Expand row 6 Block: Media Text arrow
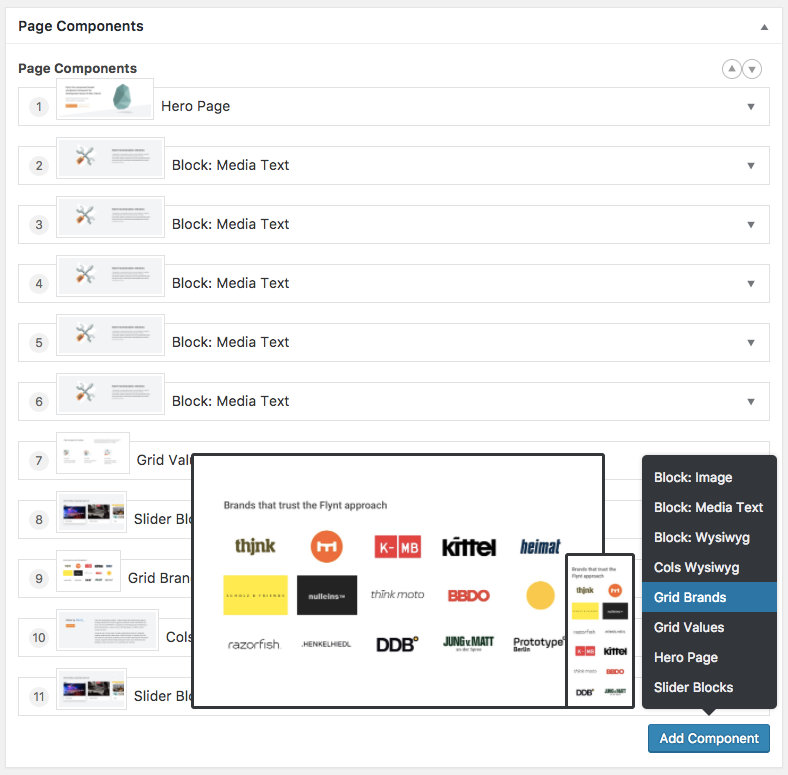 [751, 402]
